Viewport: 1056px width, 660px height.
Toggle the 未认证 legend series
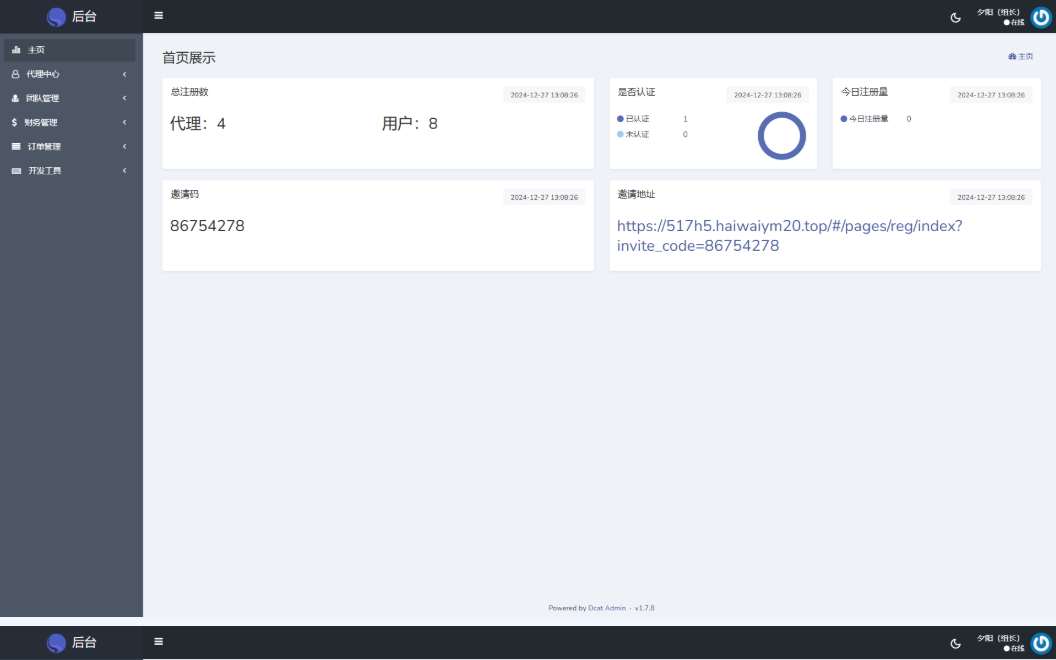(x=634, y=134)
